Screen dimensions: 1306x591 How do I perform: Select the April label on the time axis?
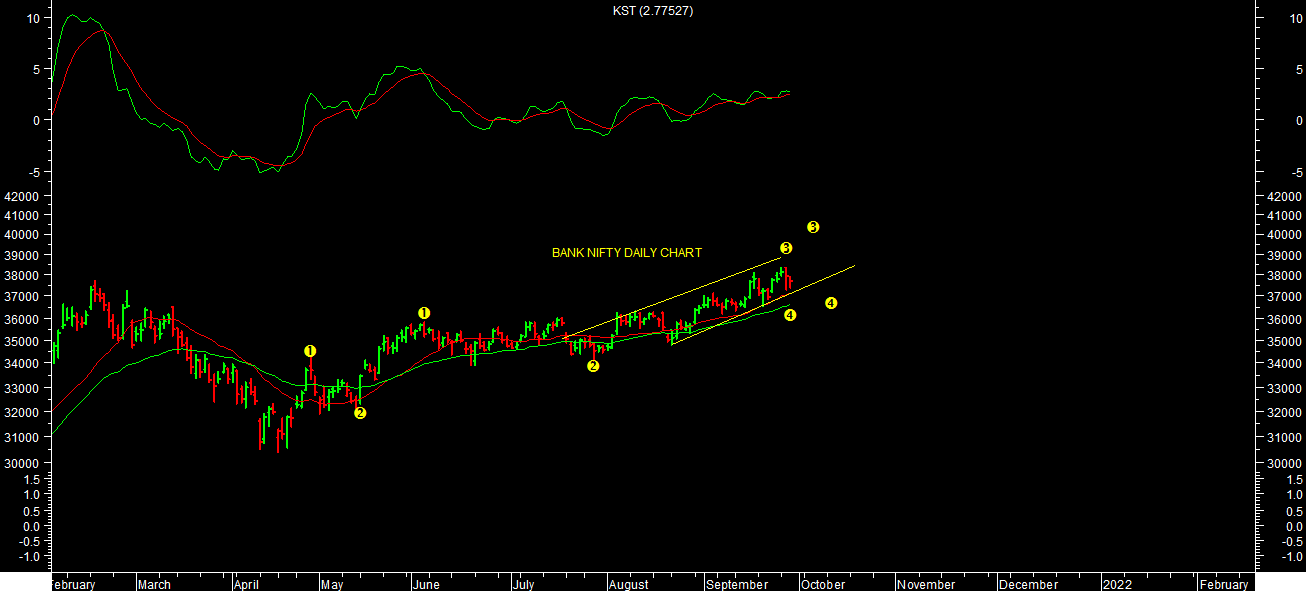pyautogui.click(x=248, y=584)
